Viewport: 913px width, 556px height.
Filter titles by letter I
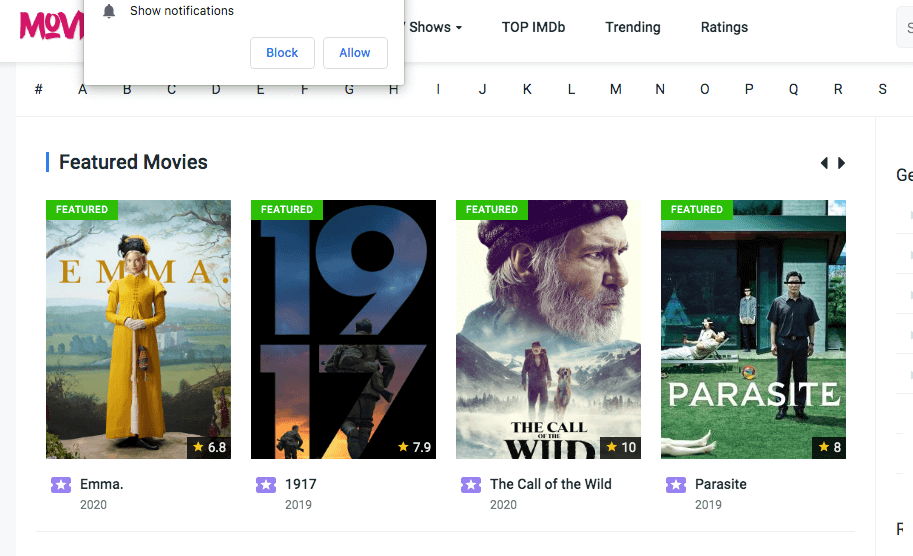click(438, 89)
